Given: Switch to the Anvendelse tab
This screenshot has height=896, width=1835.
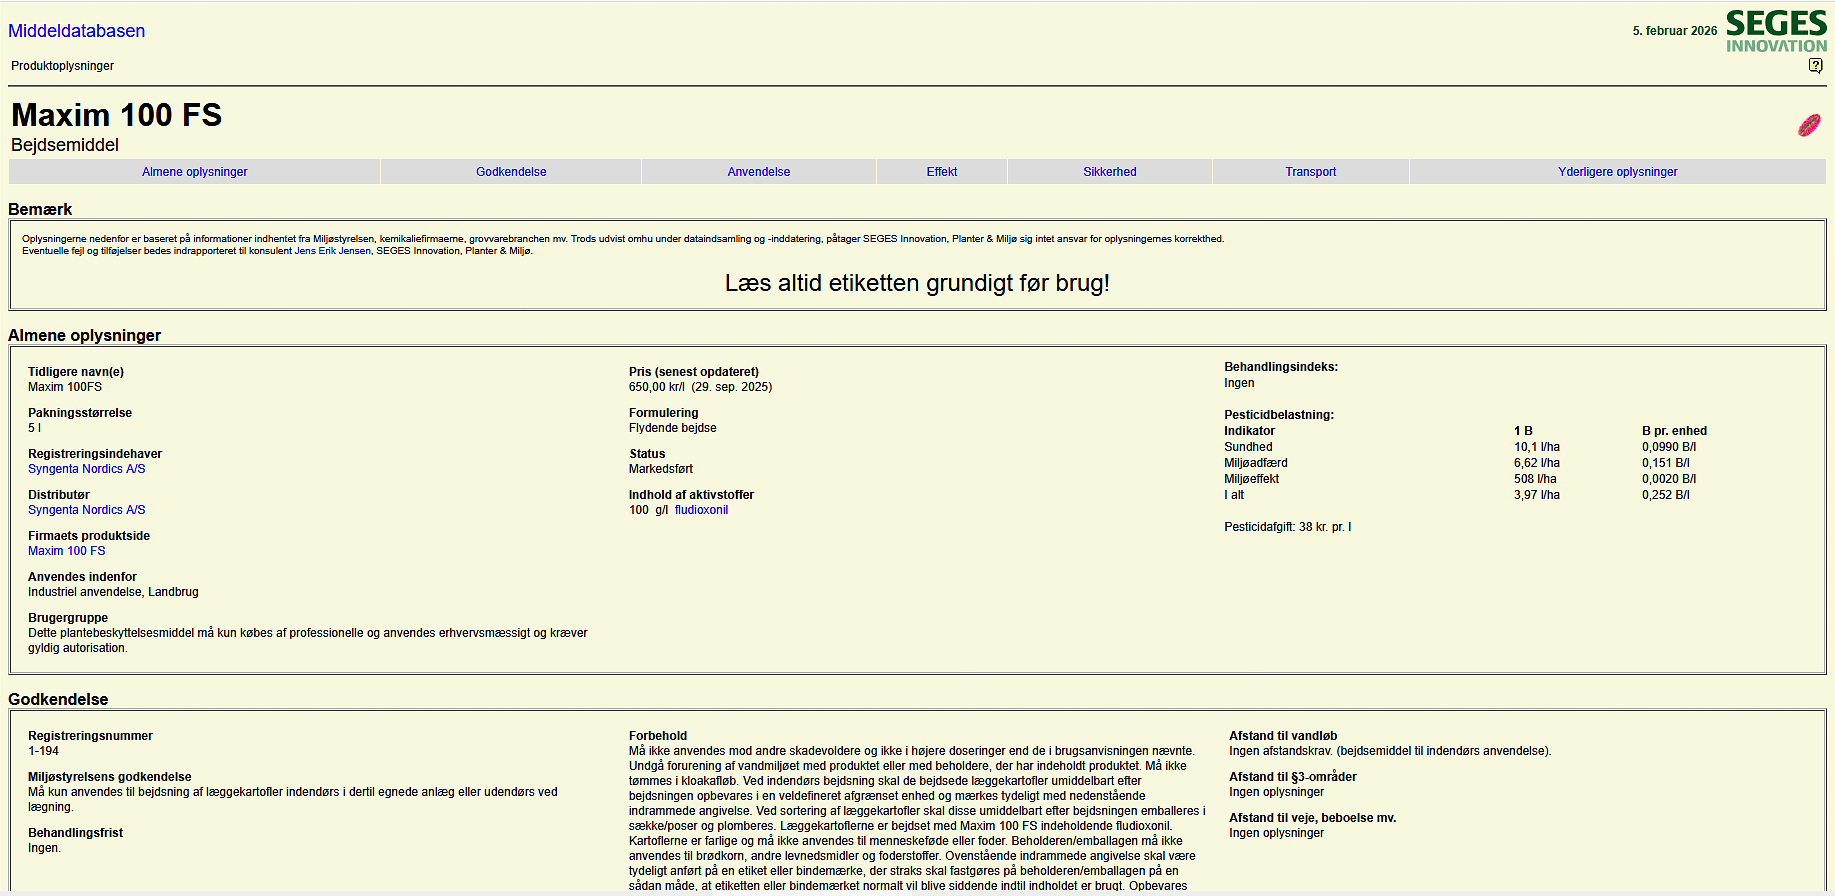Looking at the screenshot, I should pyautogui.click(x=758, y=172).
